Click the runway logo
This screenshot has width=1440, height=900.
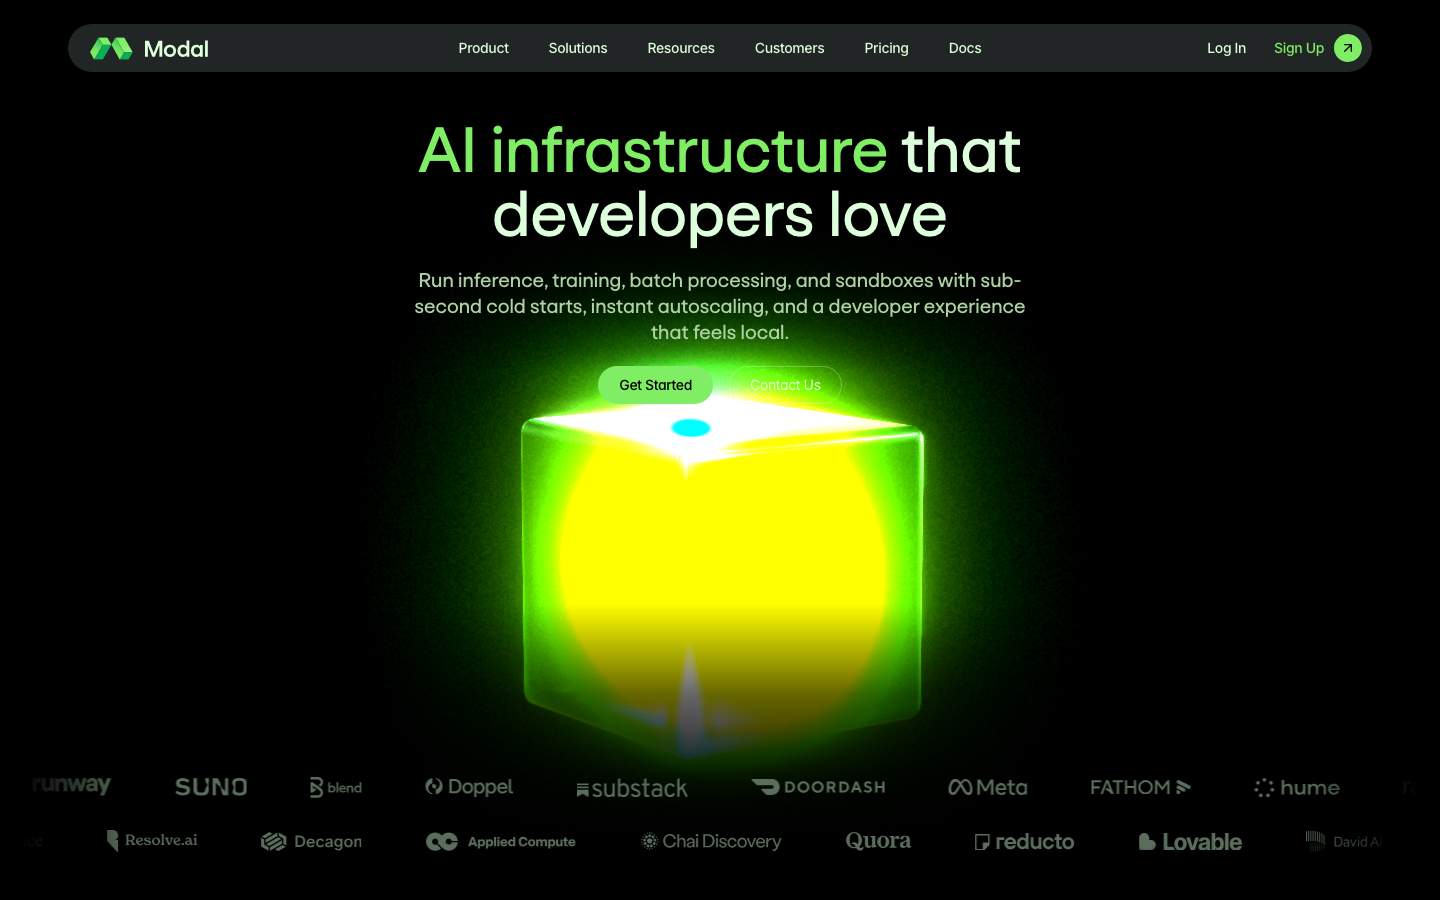(71, 785)
